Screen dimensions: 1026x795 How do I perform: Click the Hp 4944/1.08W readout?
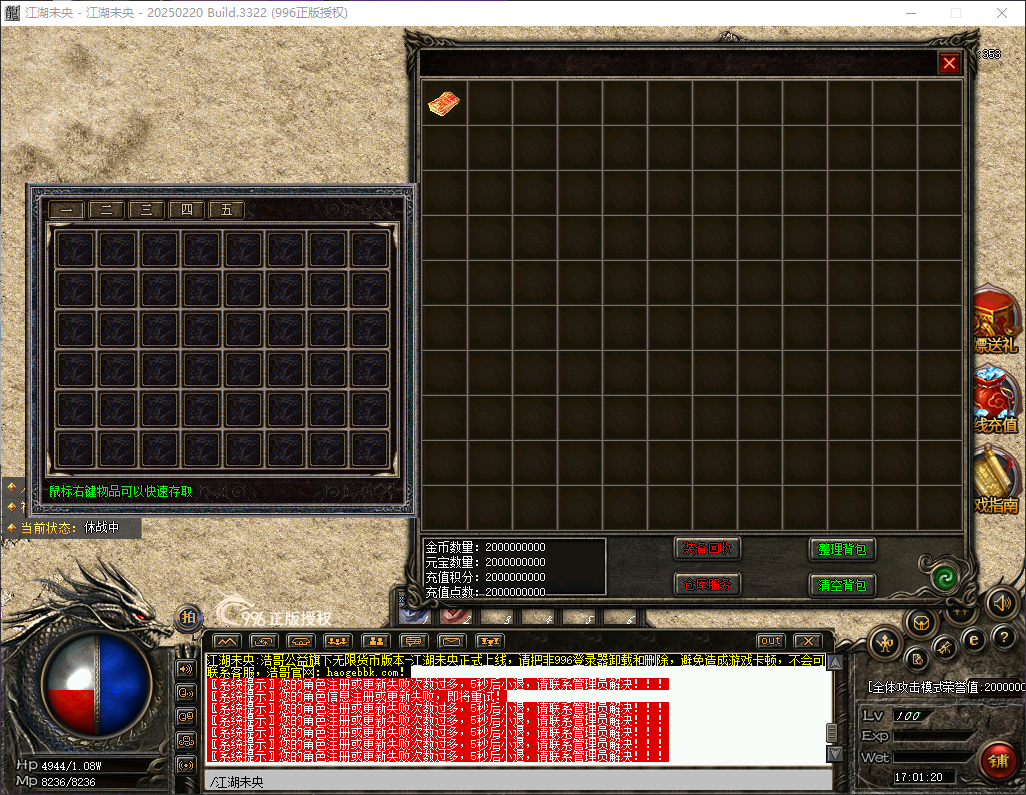[x=59, y=765]
